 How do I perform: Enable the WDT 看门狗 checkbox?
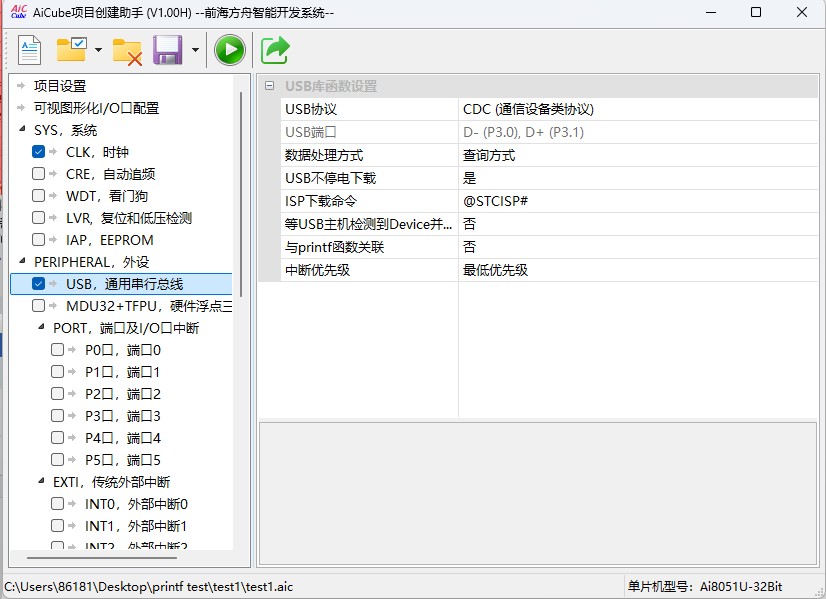[39, 196]
